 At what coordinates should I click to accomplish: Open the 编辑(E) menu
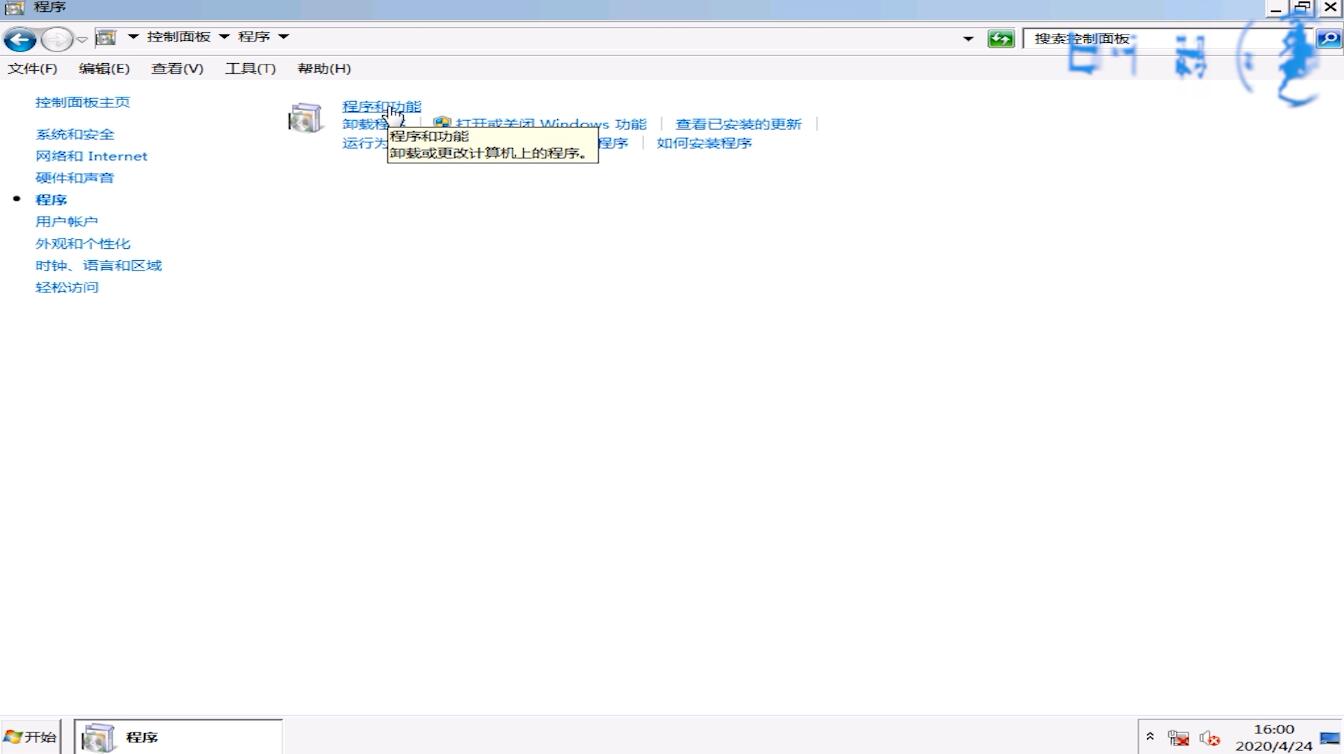pyautogui.click(x=104, y=69)
